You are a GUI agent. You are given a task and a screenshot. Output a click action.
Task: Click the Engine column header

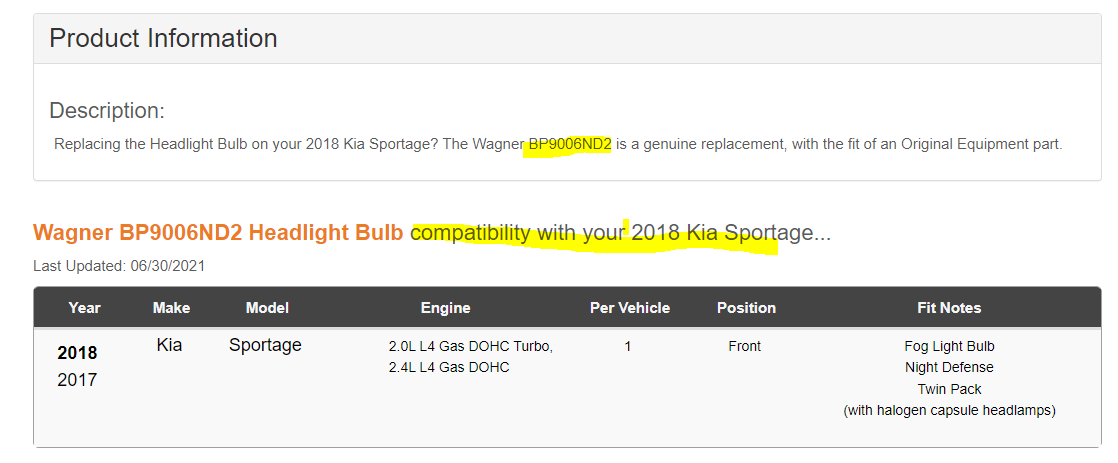445,308
